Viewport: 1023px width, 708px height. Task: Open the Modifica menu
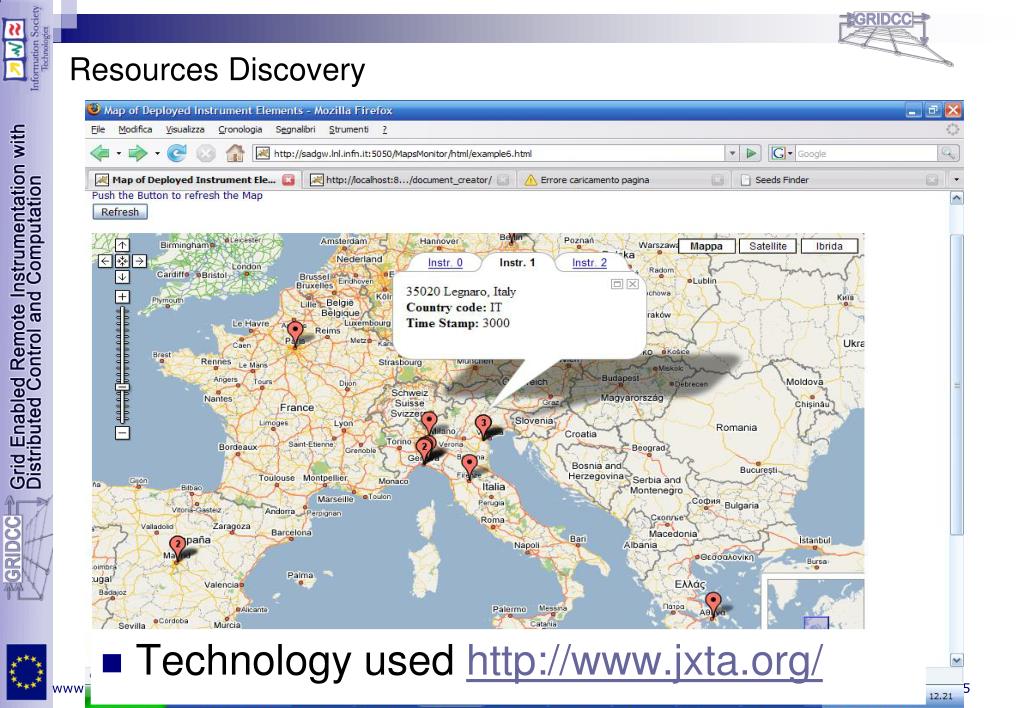pos(135,129)
